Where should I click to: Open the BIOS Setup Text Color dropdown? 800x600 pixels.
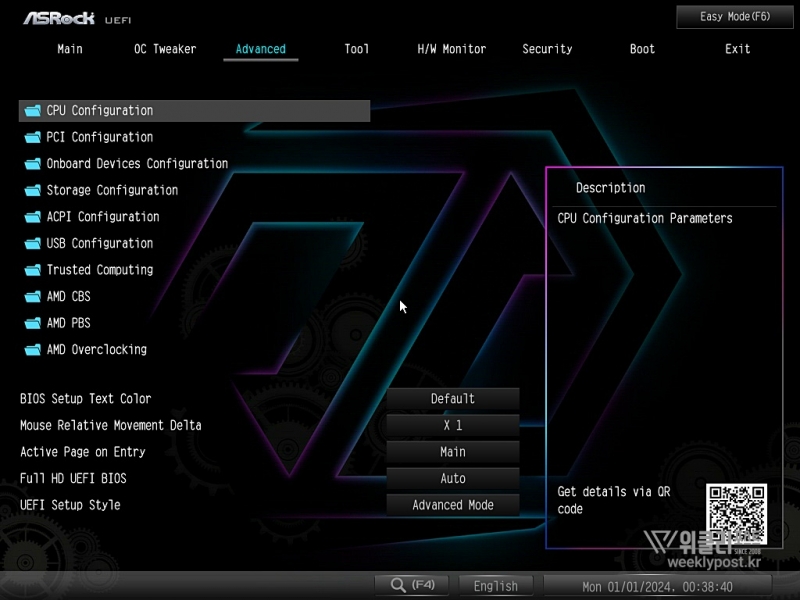point(453,399)
